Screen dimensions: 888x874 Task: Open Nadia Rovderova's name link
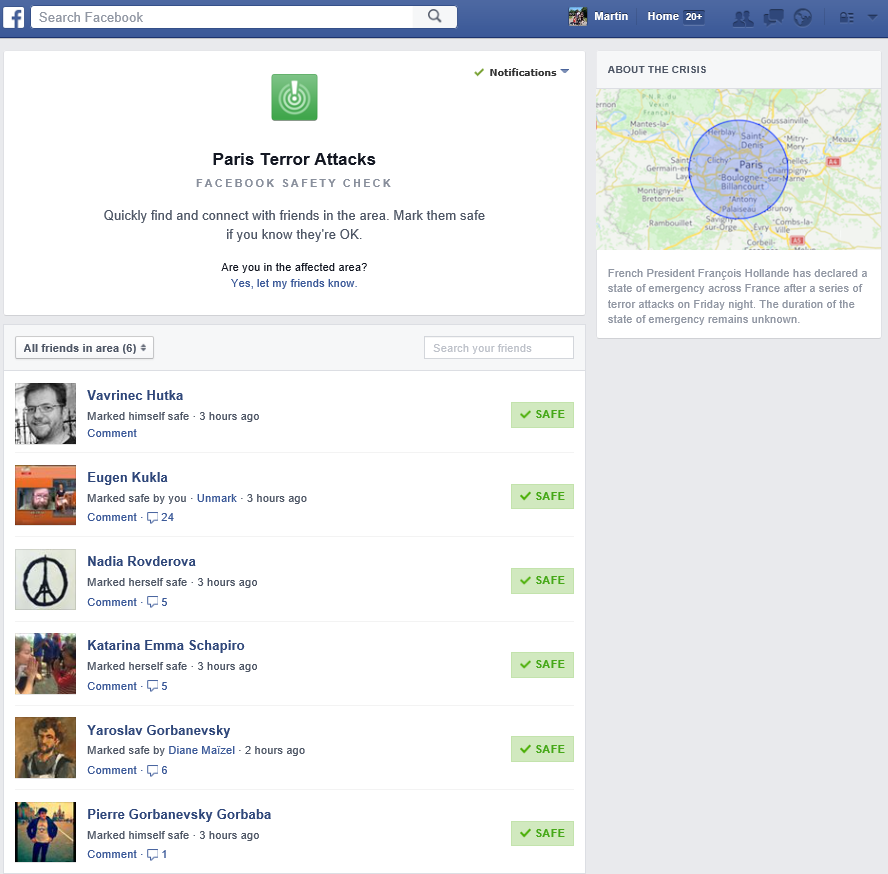142,561
